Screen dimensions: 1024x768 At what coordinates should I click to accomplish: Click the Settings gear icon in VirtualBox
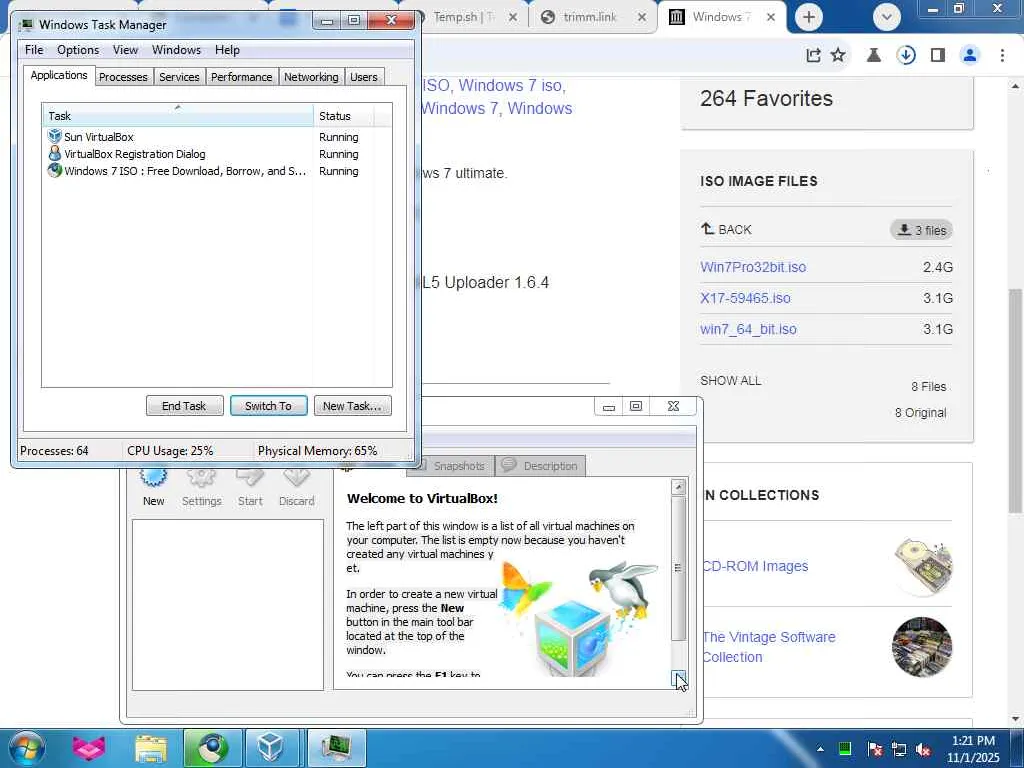coord(201,477)
